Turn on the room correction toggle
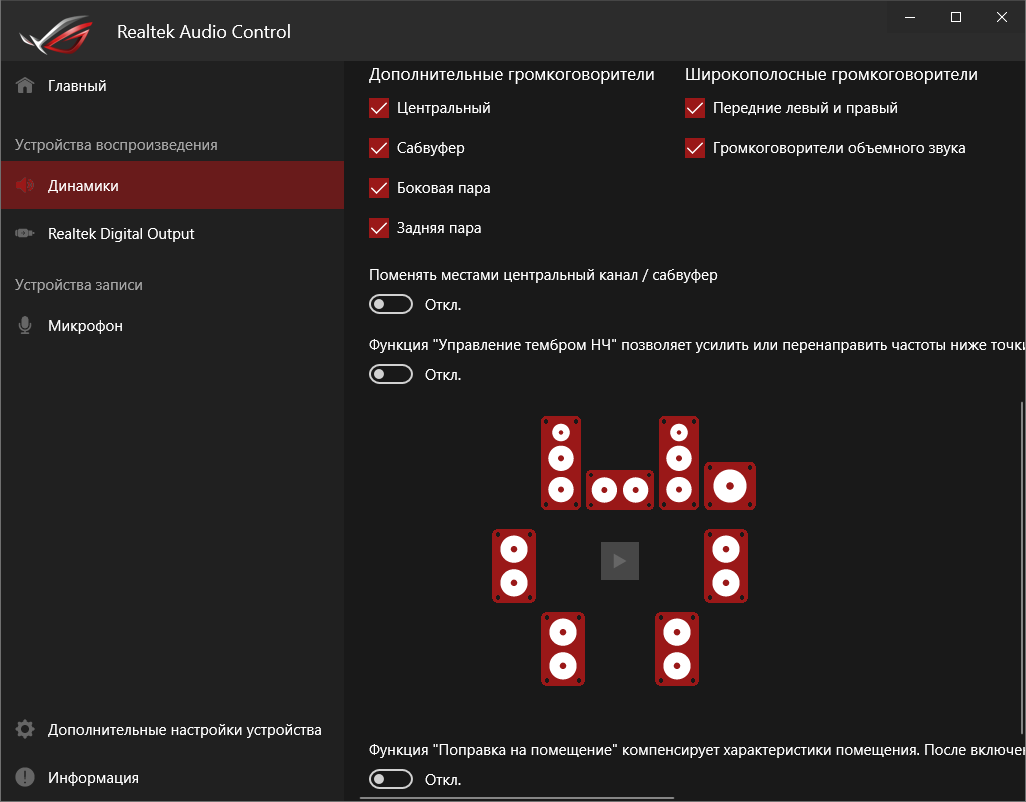The image size is (1026, 802). 391,778
